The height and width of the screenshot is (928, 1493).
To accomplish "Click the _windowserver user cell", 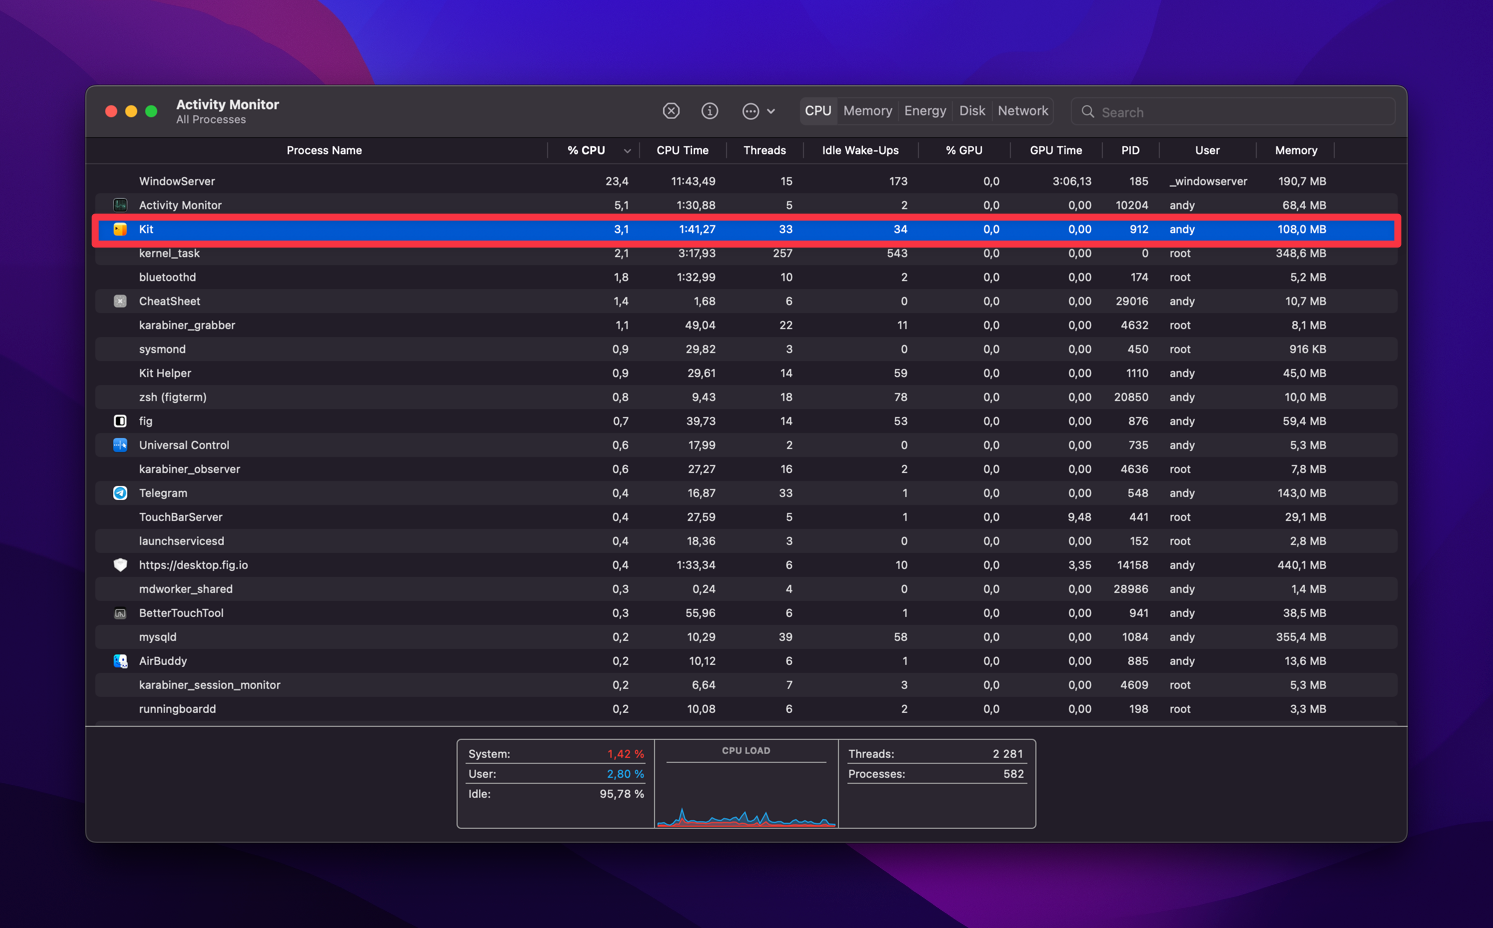I will [x=1208, y=181].
